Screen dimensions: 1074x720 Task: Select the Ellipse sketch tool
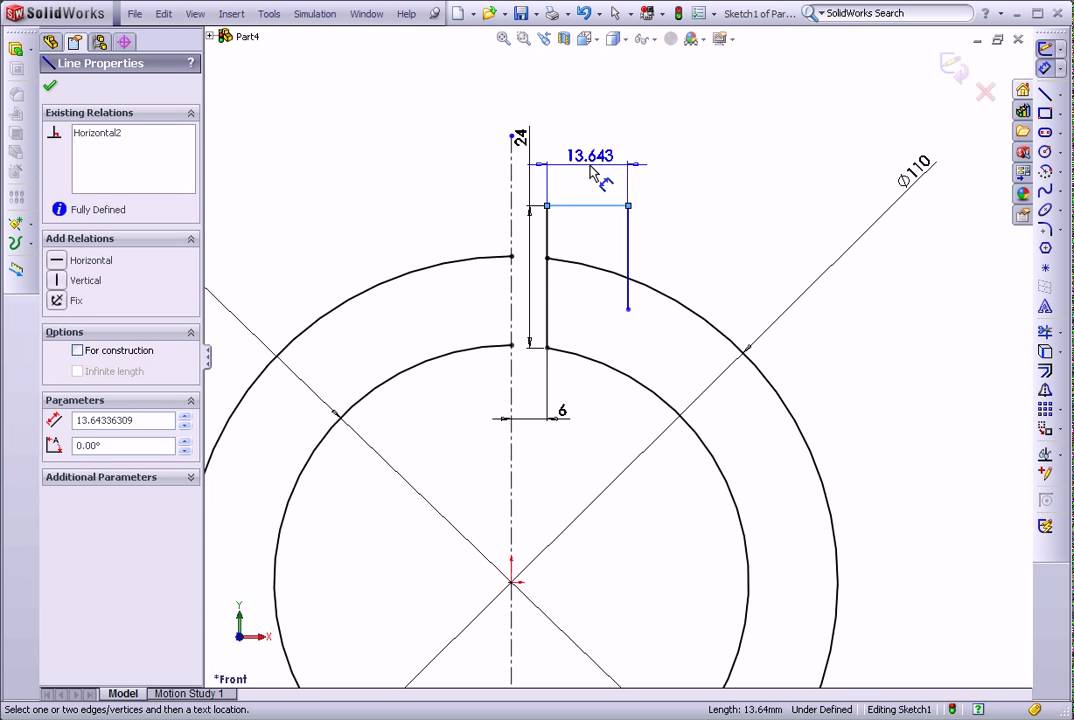click(1045, 210)
